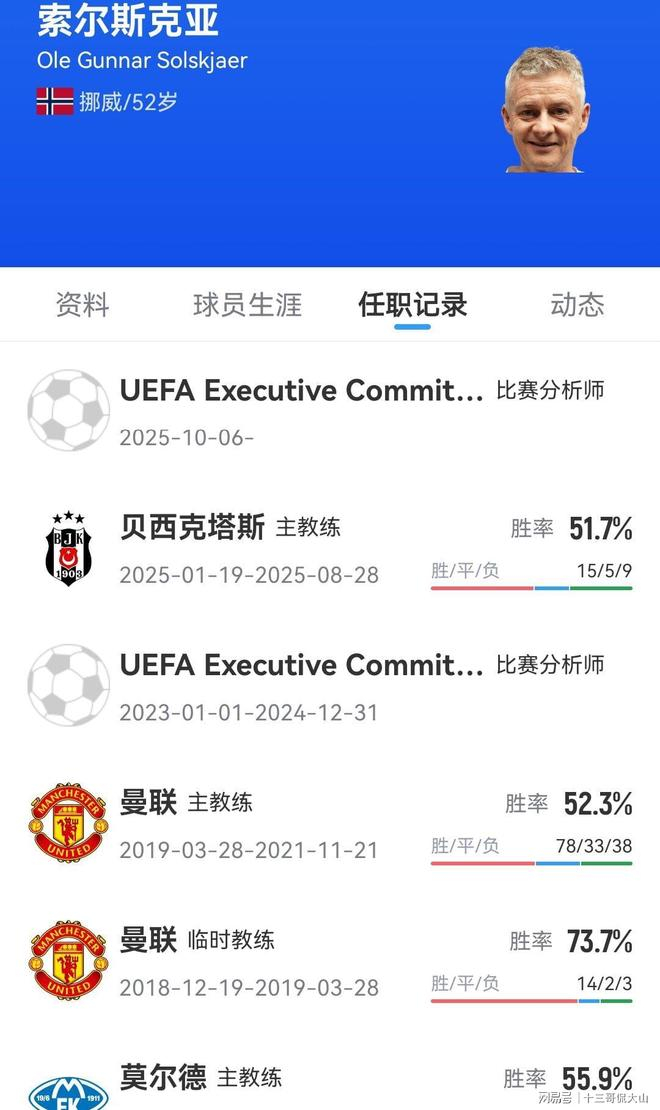Click the 2025-10-06 UEFA Executive Committee title
This screenshot has height=1110, width=660.
(x=301, y=390)
